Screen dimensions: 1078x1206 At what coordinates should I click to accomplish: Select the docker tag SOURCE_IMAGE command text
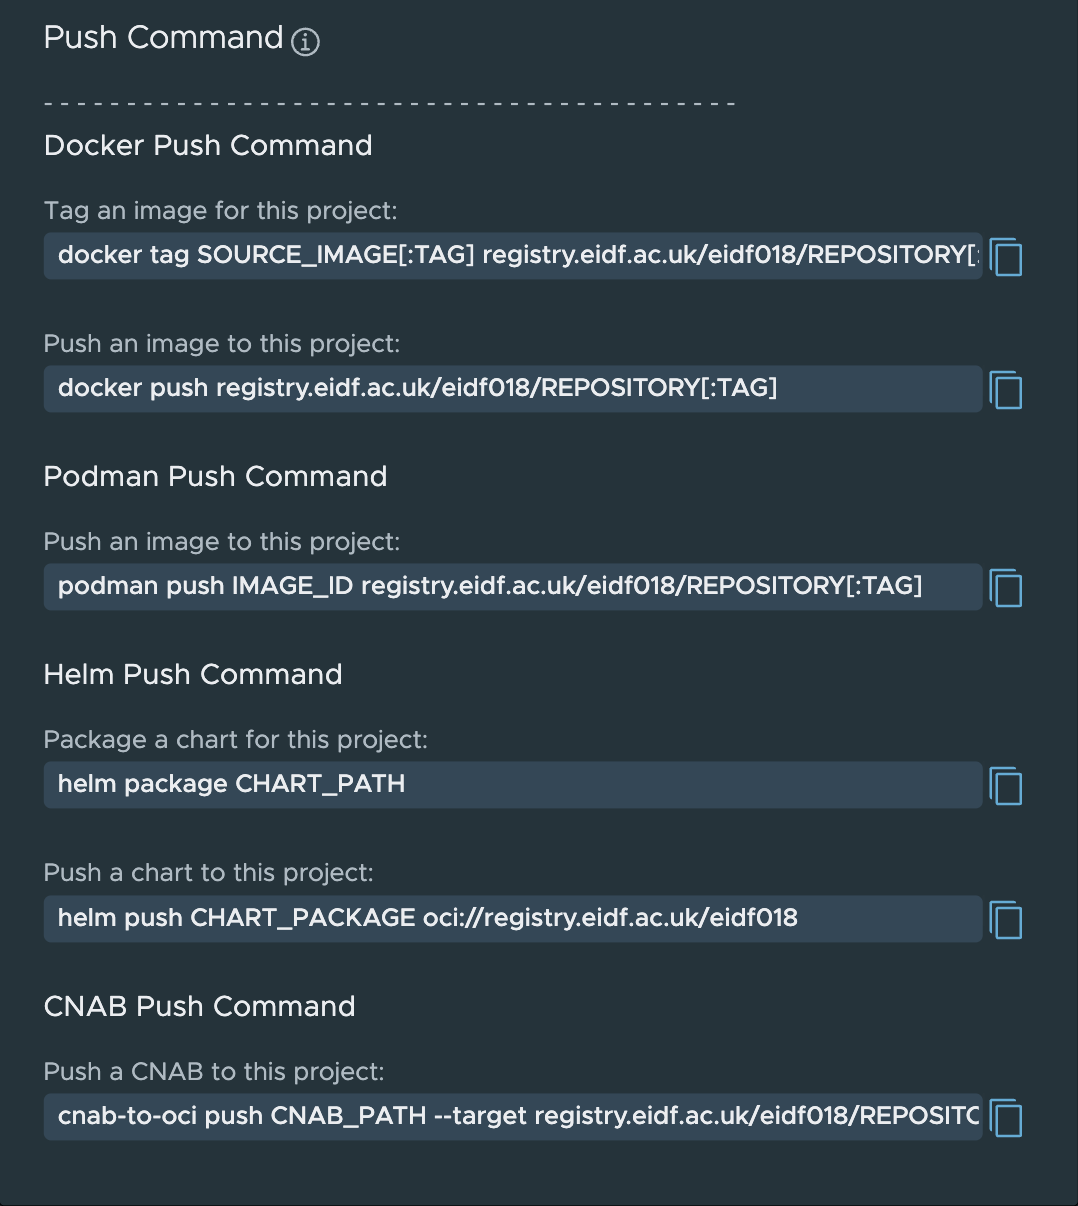[x=500, y=256]
